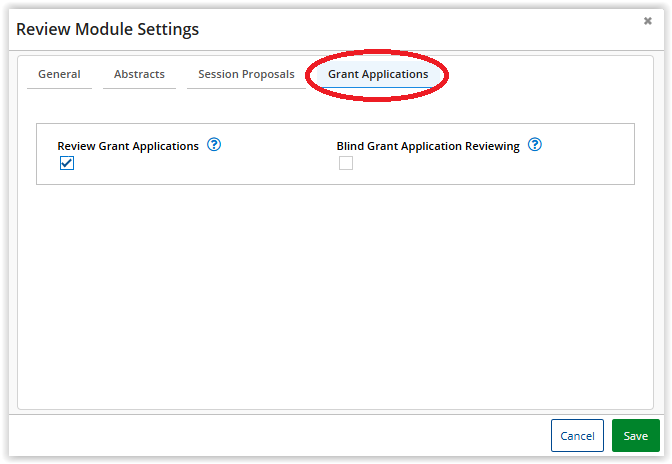This screenshot has width=672, height=464.
Task: Cancel the settings changes
Action: [x=577, y=436]
